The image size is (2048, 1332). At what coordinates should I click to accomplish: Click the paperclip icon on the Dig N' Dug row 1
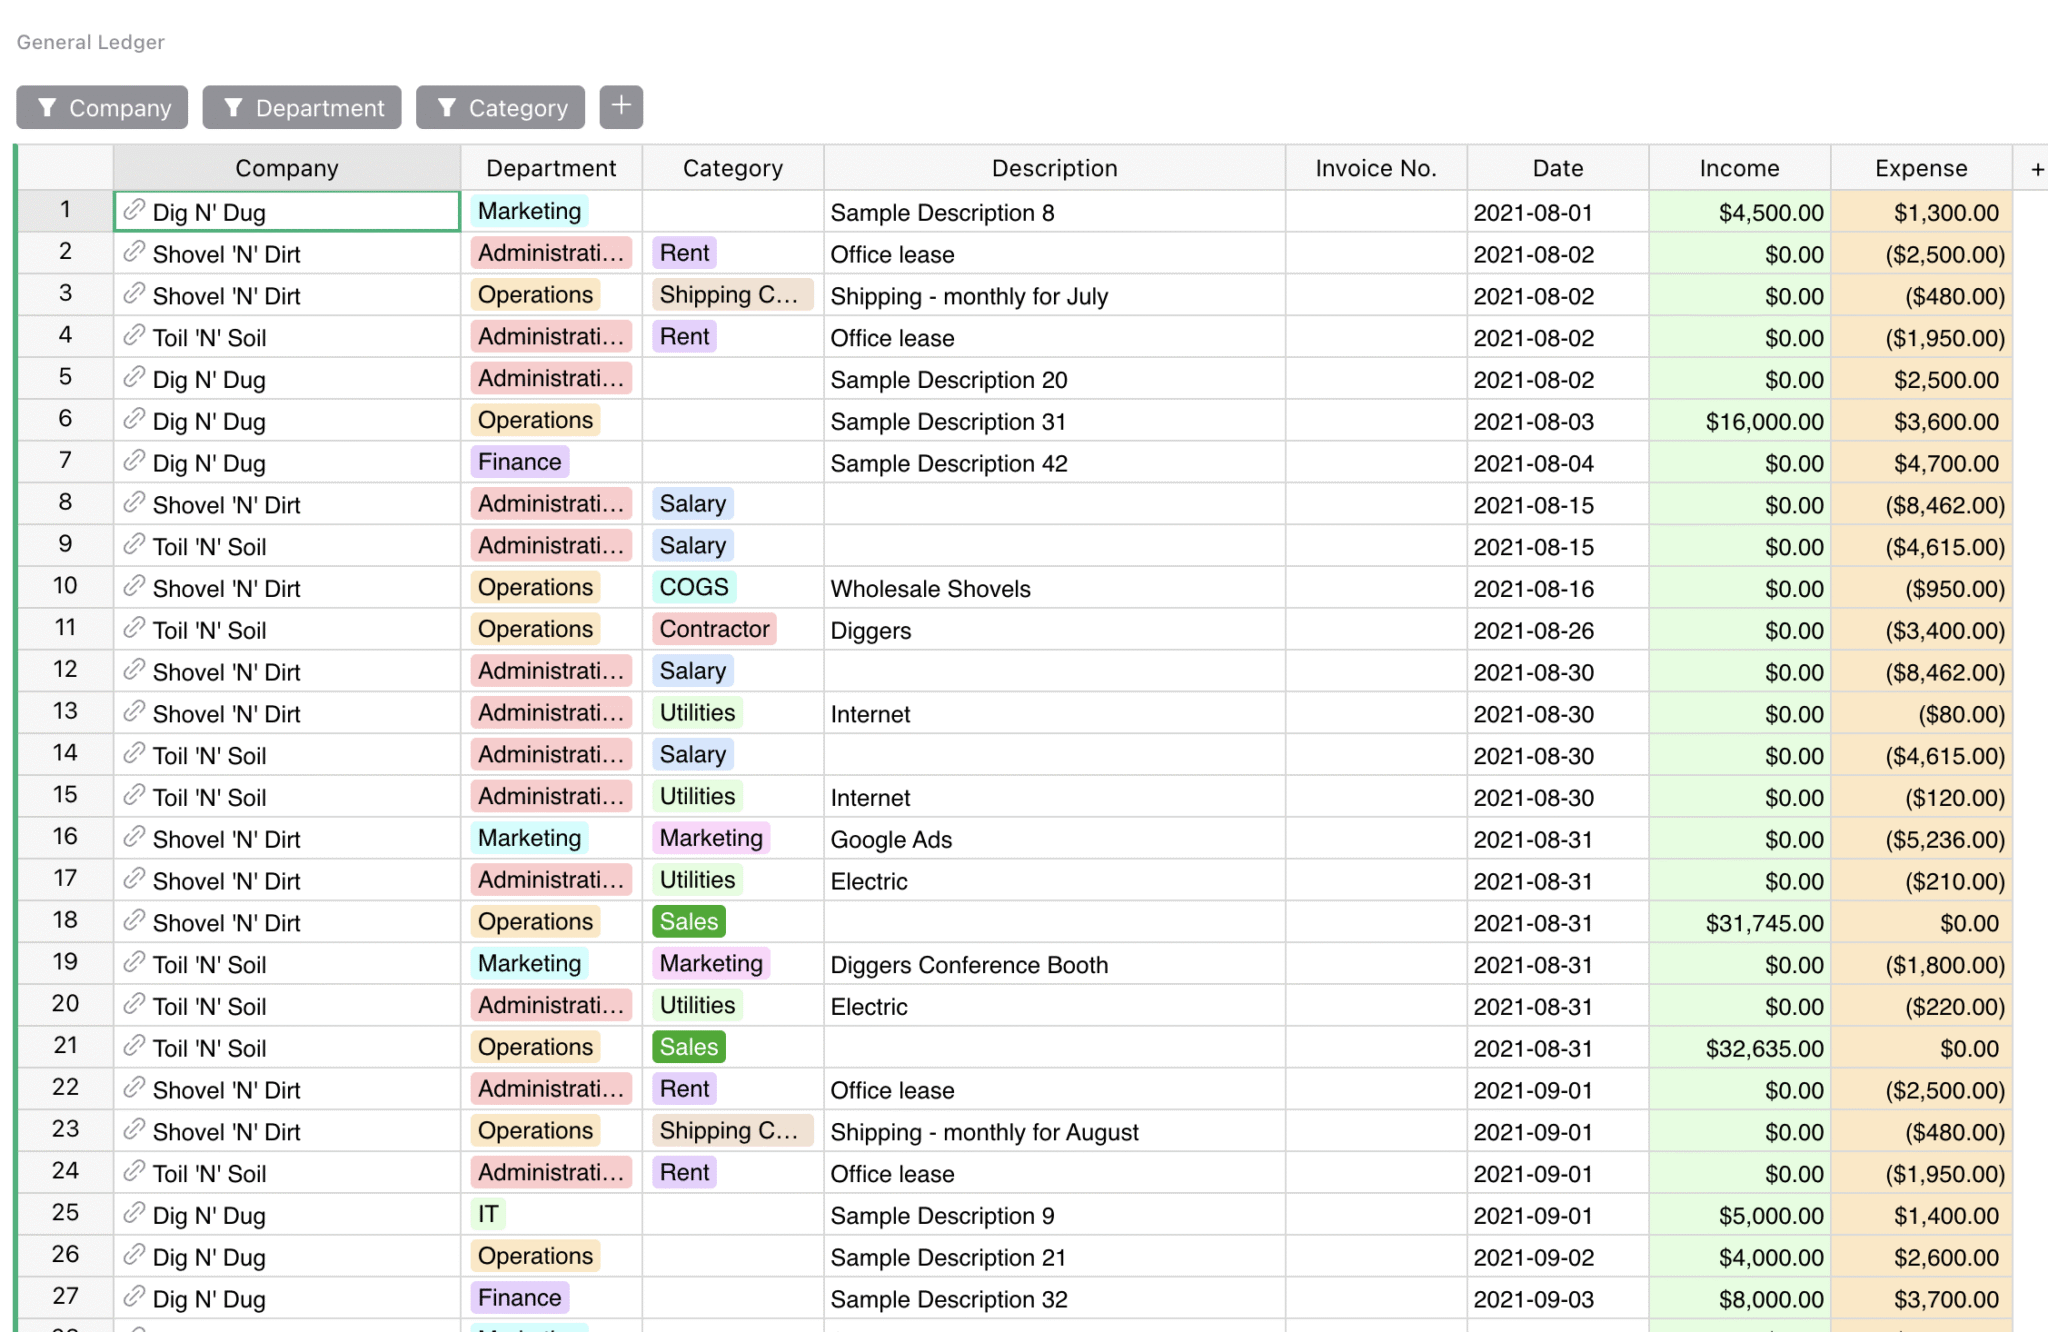[134, 211]
